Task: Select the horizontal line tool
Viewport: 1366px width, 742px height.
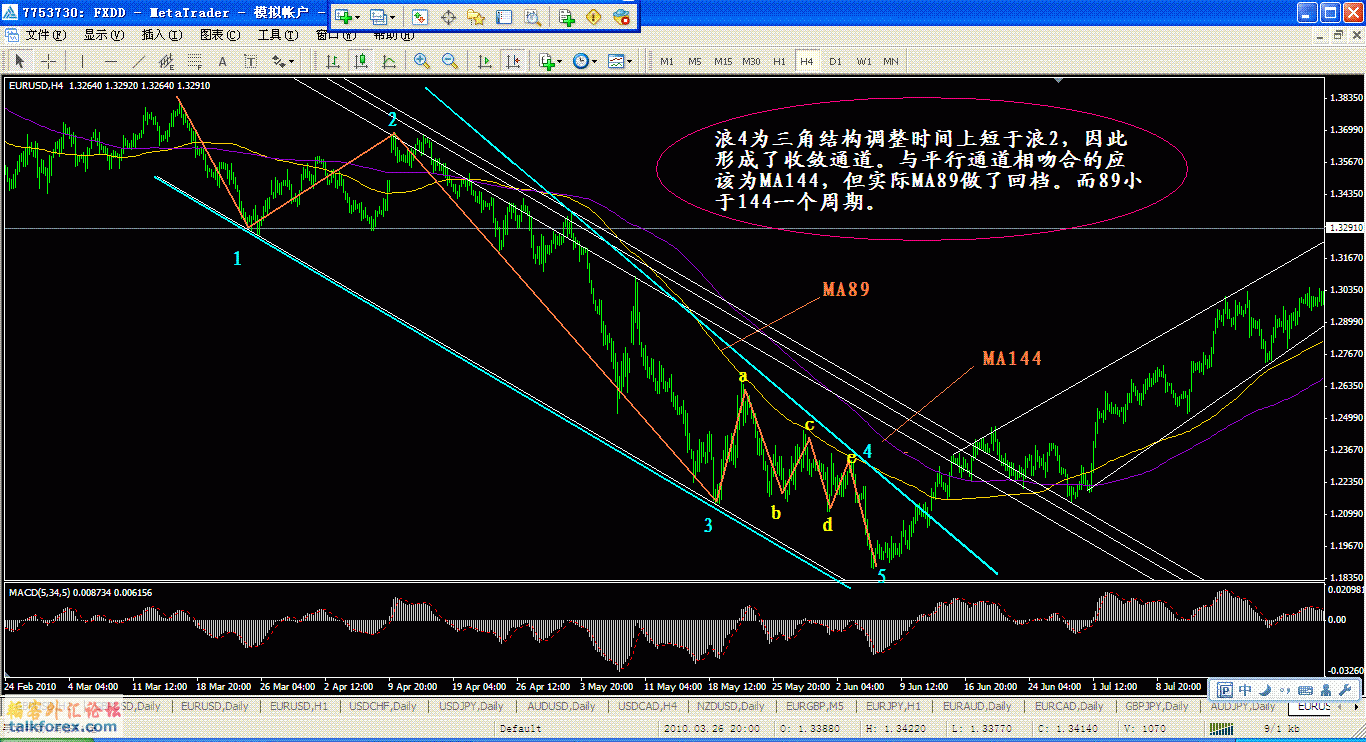Action: tap(110, 61)
